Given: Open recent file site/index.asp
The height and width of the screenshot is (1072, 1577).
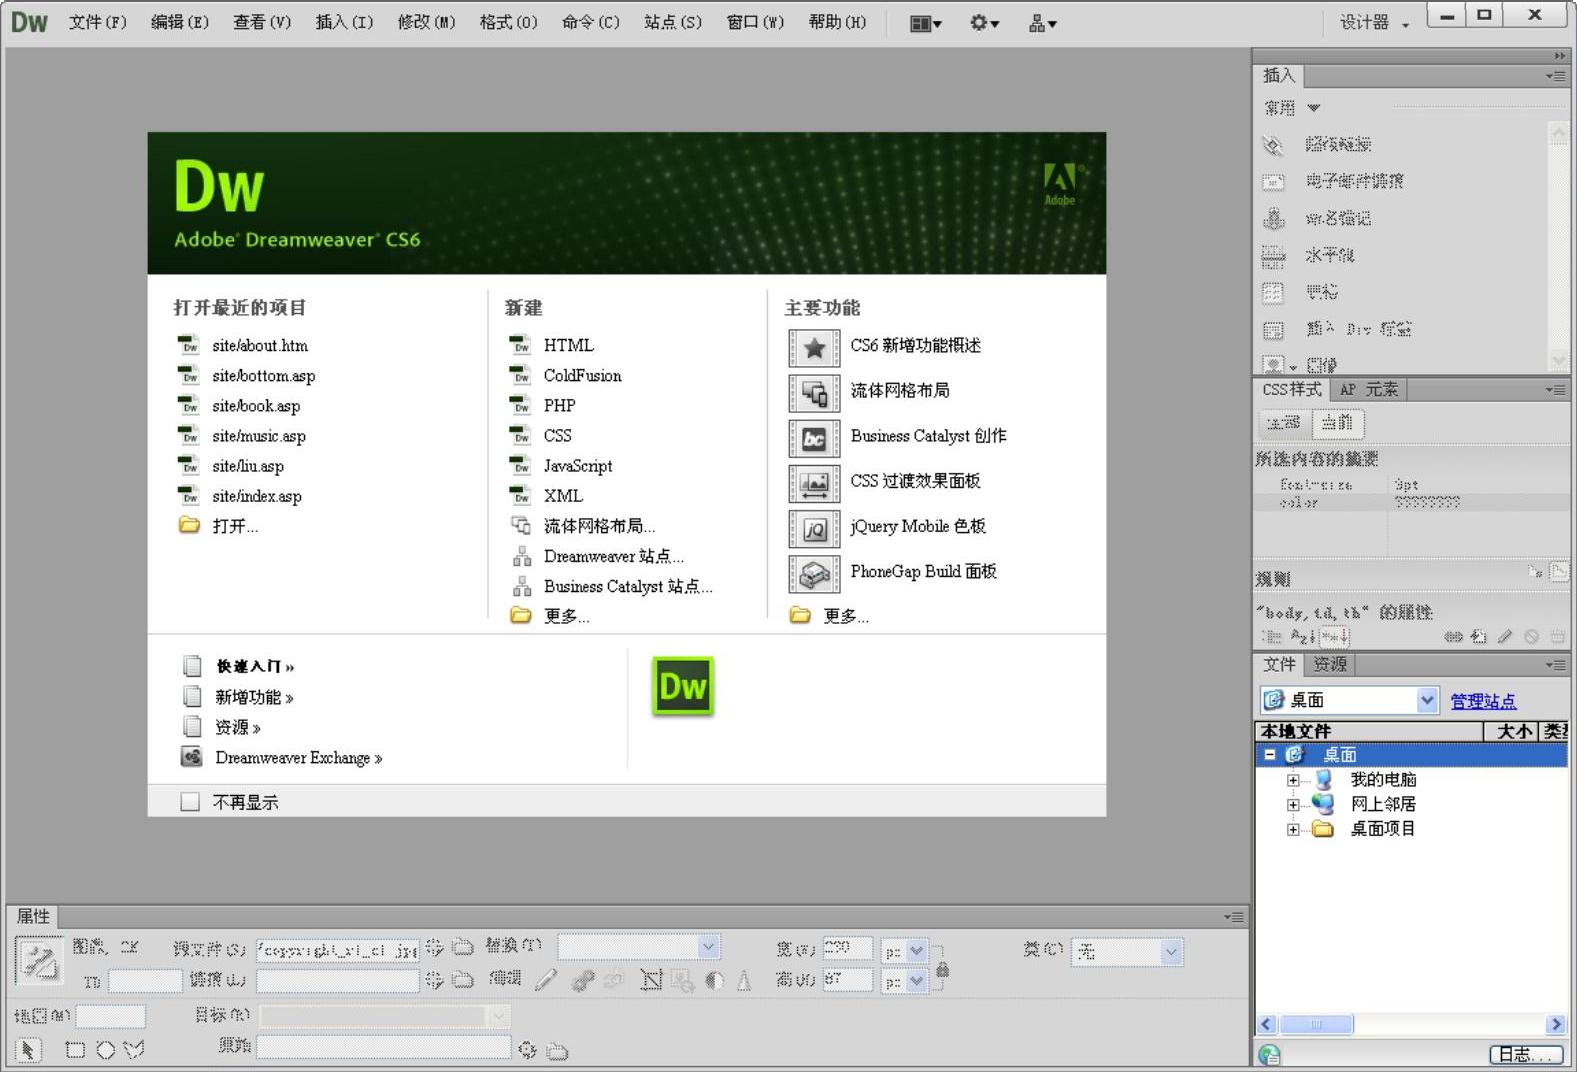Looking at the screenshot, I should pyautogui.click(x=256, y=496).
